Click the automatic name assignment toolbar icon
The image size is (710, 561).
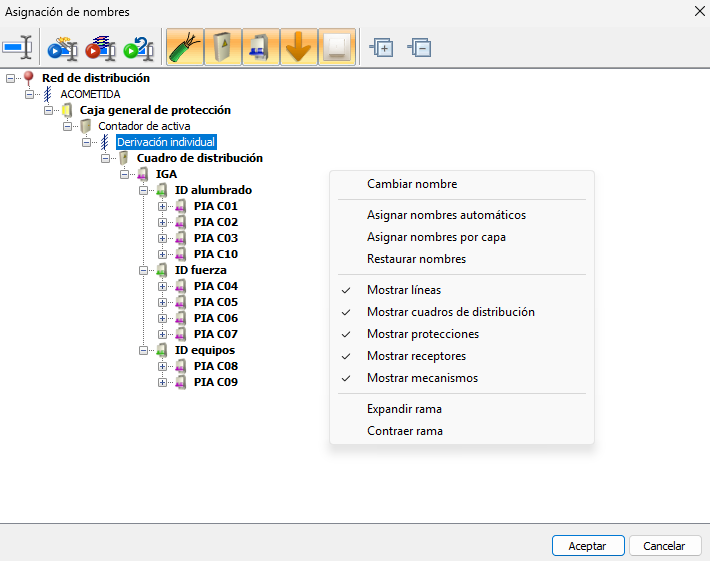(62, 47)
